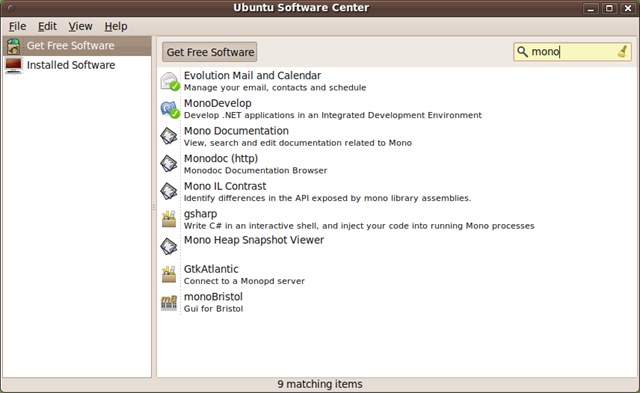Click the Get Free Software breadcrumb button
Viewport: 640px width, 393px height.
point(210,52)
